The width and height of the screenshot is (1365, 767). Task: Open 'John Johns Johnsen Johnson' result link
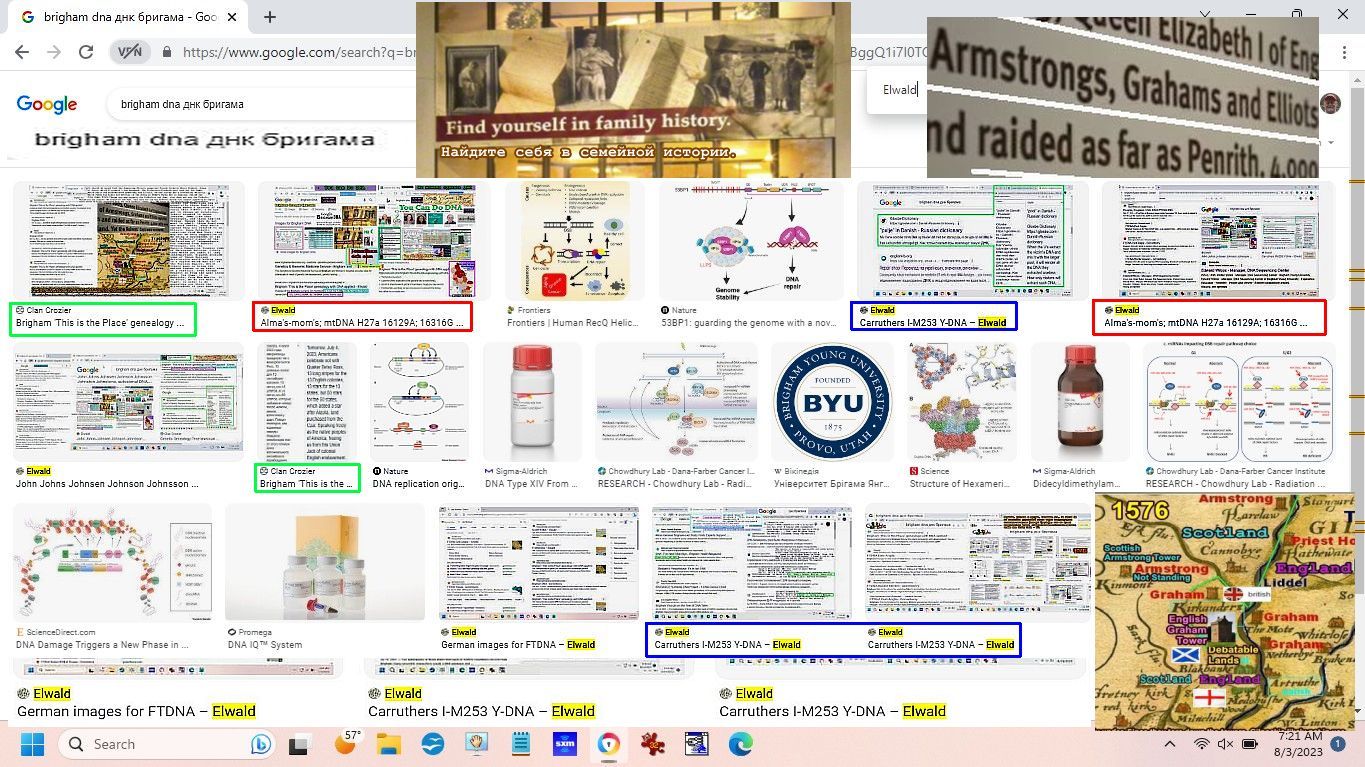click(x=107, y=484)
